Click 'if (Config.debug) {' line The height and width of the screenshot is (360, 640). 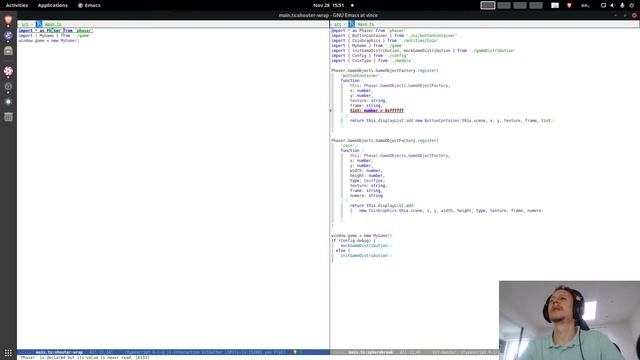coord(353,240)
